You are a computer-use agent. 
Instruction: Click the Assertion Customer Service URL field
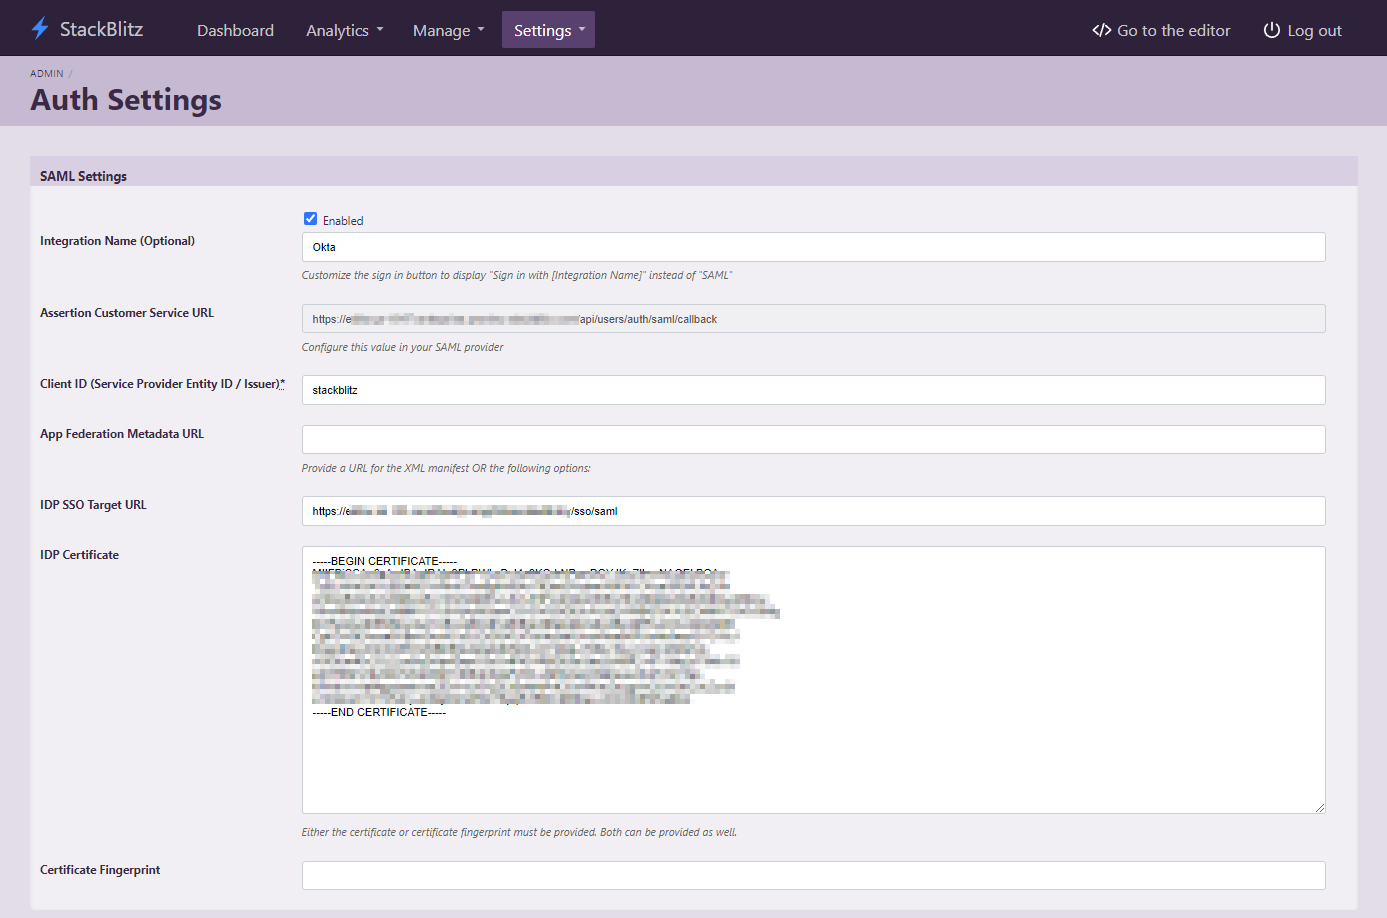[x=813, y=319]
